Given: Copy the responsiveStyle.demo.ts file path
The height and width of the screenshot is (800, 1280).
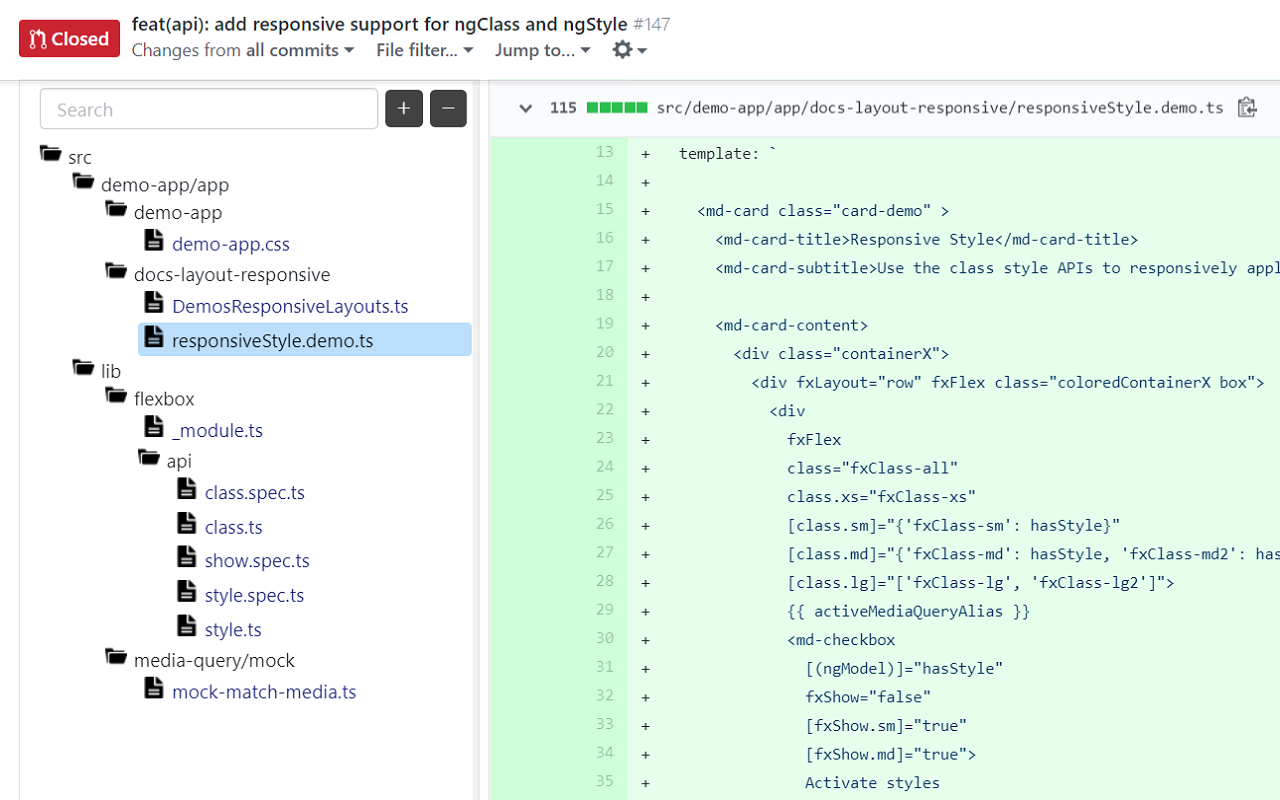Looking at the screenshot, I should pyautogui.click(x=1246, y=107).
